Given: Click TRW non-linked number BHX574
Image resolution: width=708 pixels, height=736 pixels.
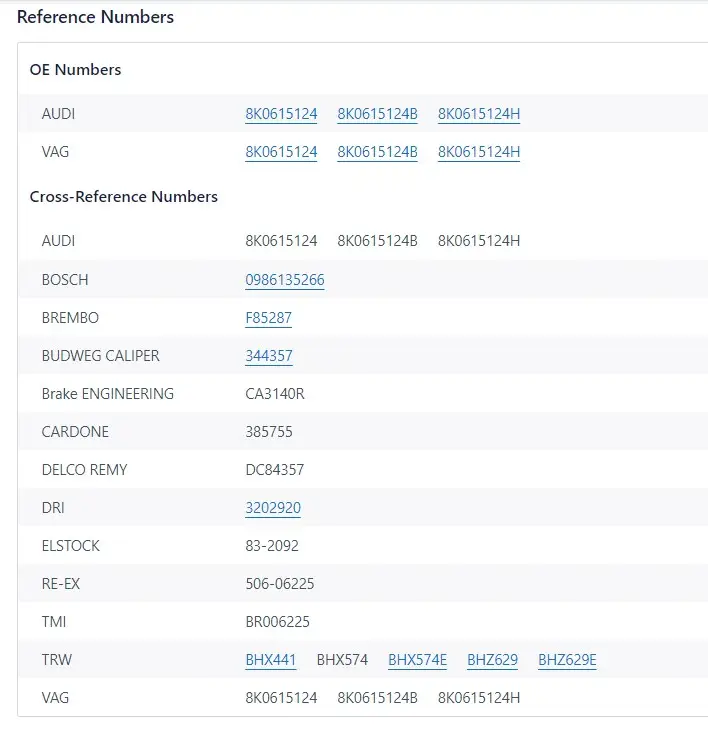Looking at the screenshot, I should click(342, 660).
